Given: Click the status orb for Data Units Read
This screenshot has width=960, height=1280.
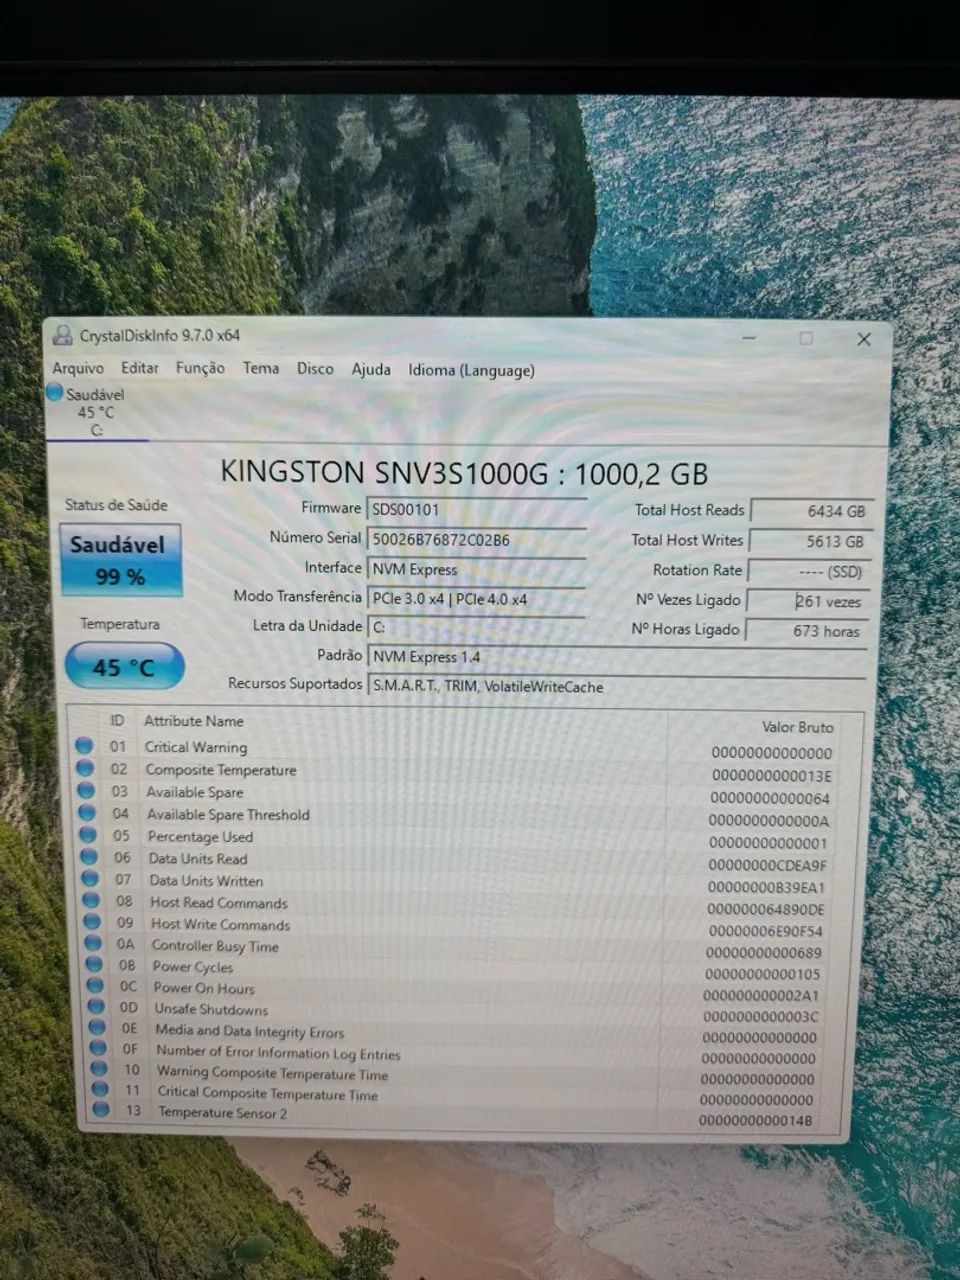Looking at the screenshot, I should (x=89, y=857).
